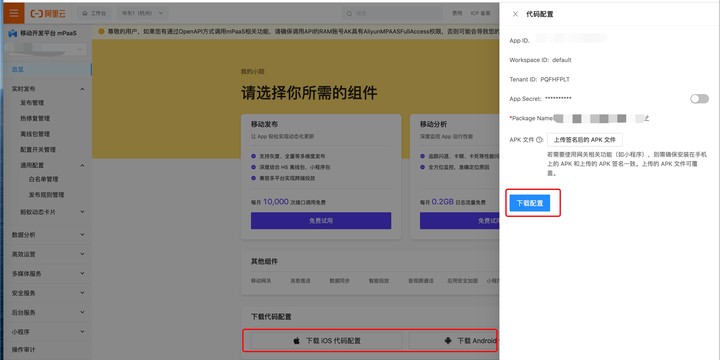720x360 pixels.
Task: Click the warning icon in the notice banner
Action: click(101, 32)
